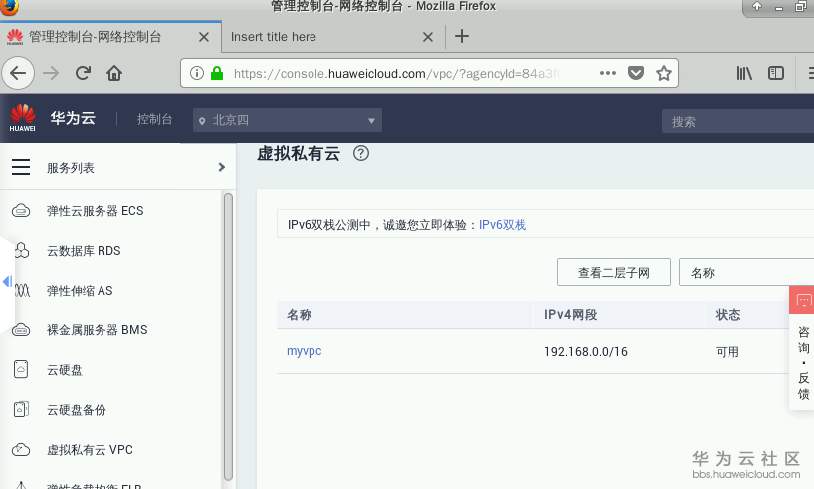The image size is (814, 489).
Task: Click the sidebar vertical scrollbar
Action: [x=228, y=337]
